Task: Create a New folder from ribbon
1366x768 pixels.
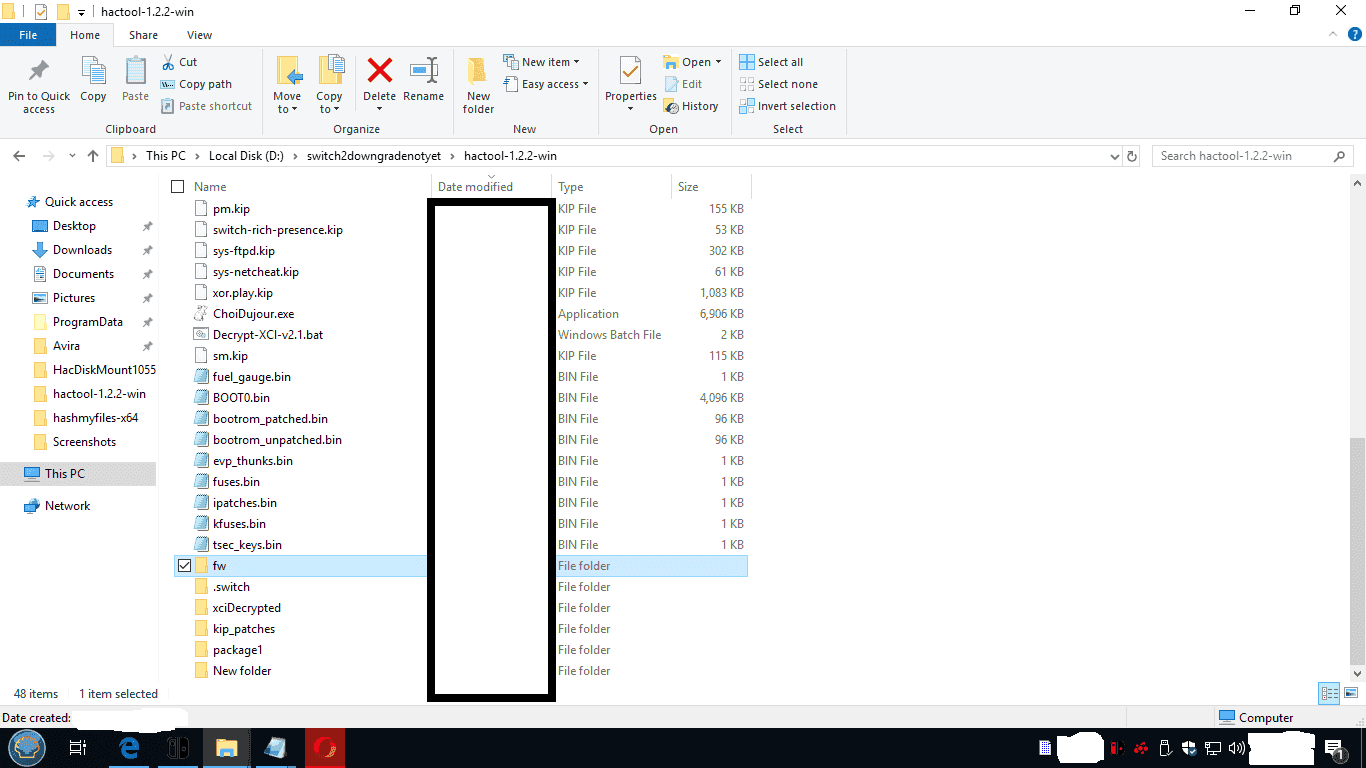Action: tap(478, 84)
